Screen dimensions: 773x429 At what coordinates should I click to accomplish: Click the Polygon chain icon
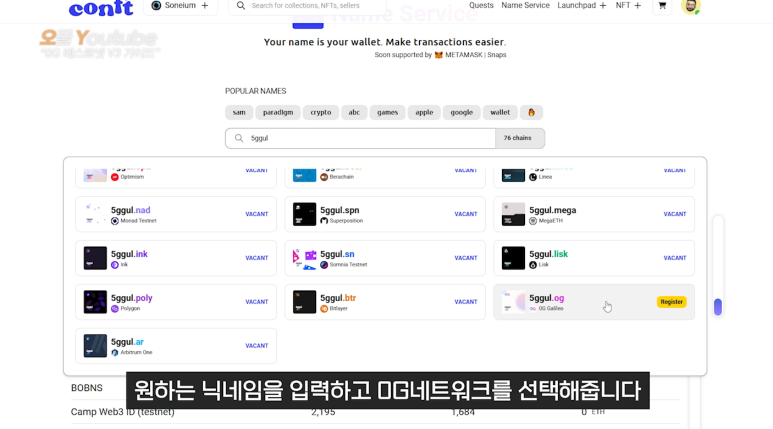(x=115, y=309)
